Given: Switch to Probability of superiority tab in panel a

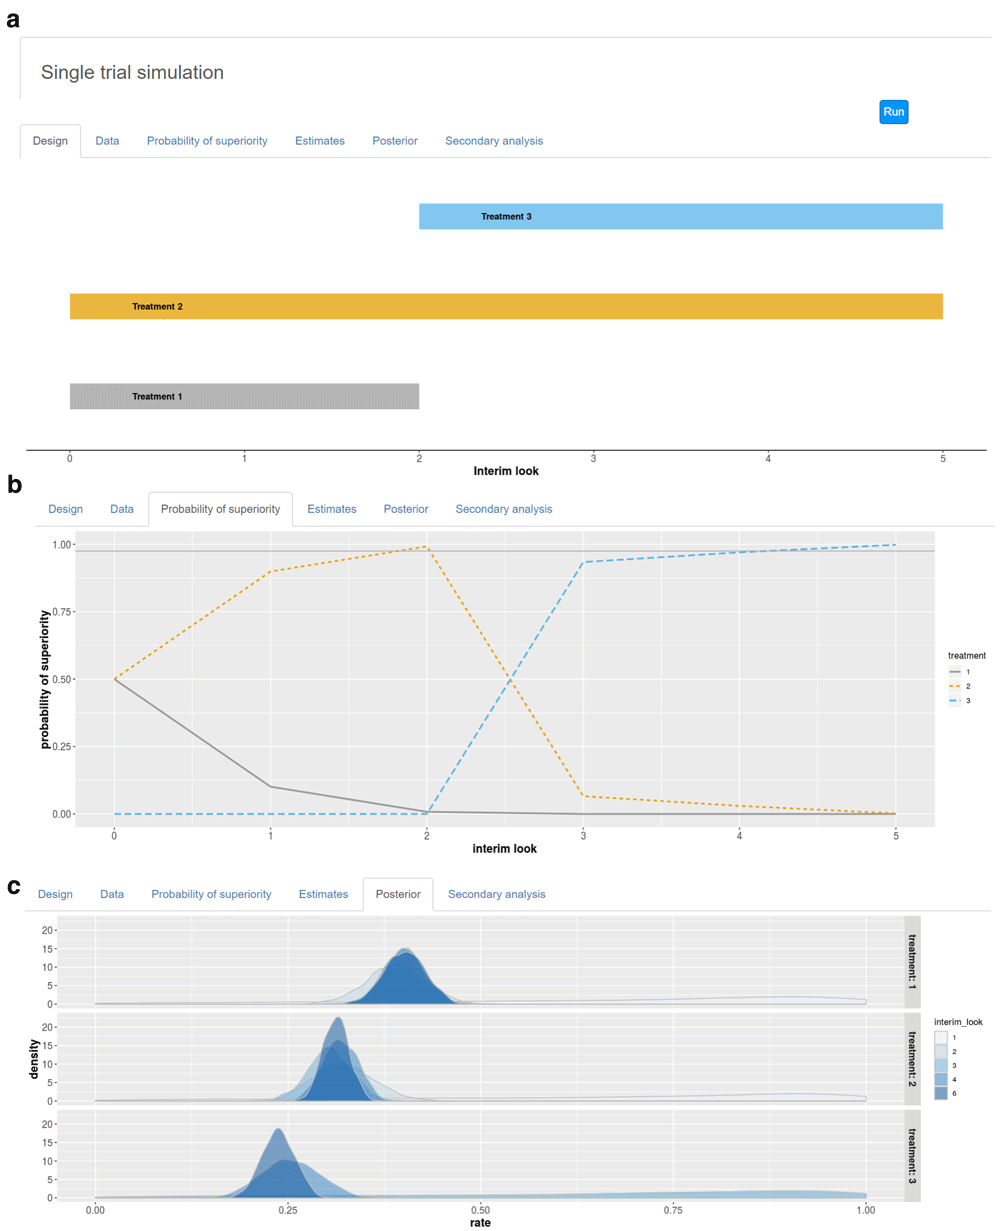Looking at the screenshot, I should [207, 141].
